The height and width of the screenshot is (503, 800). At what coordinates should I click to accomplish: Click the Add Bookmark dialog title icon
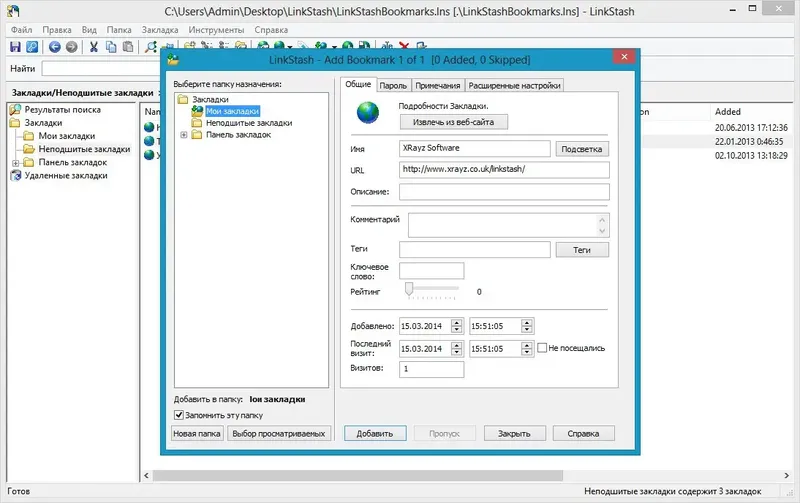pos(173,60)
